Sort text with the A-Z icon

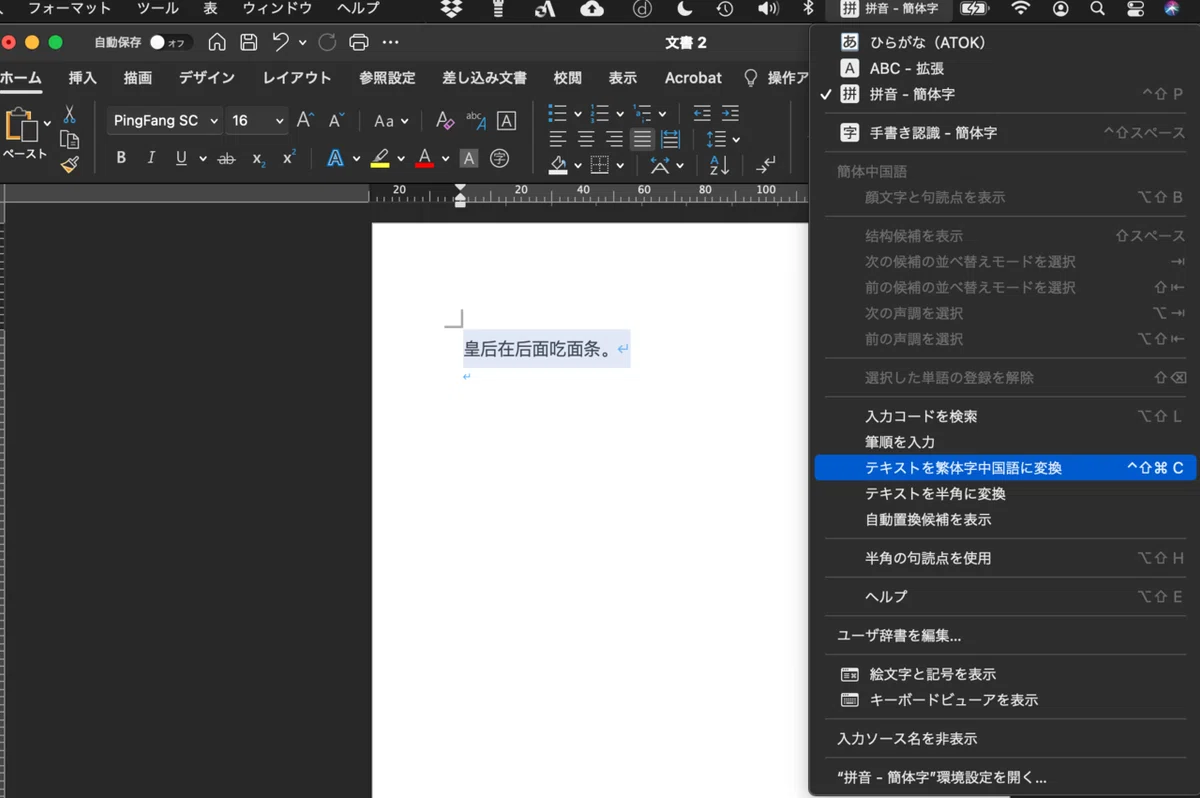click(x=719, y=165)
